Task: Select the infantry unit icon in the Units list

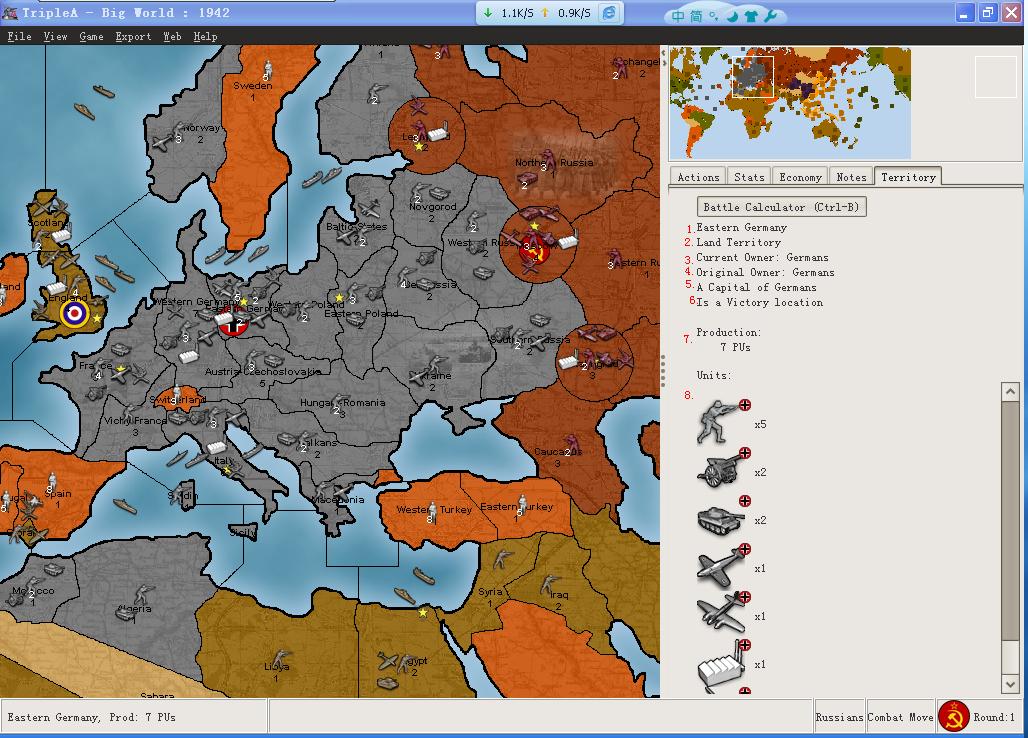Action: pyautogui.click(x=720, y=423)
